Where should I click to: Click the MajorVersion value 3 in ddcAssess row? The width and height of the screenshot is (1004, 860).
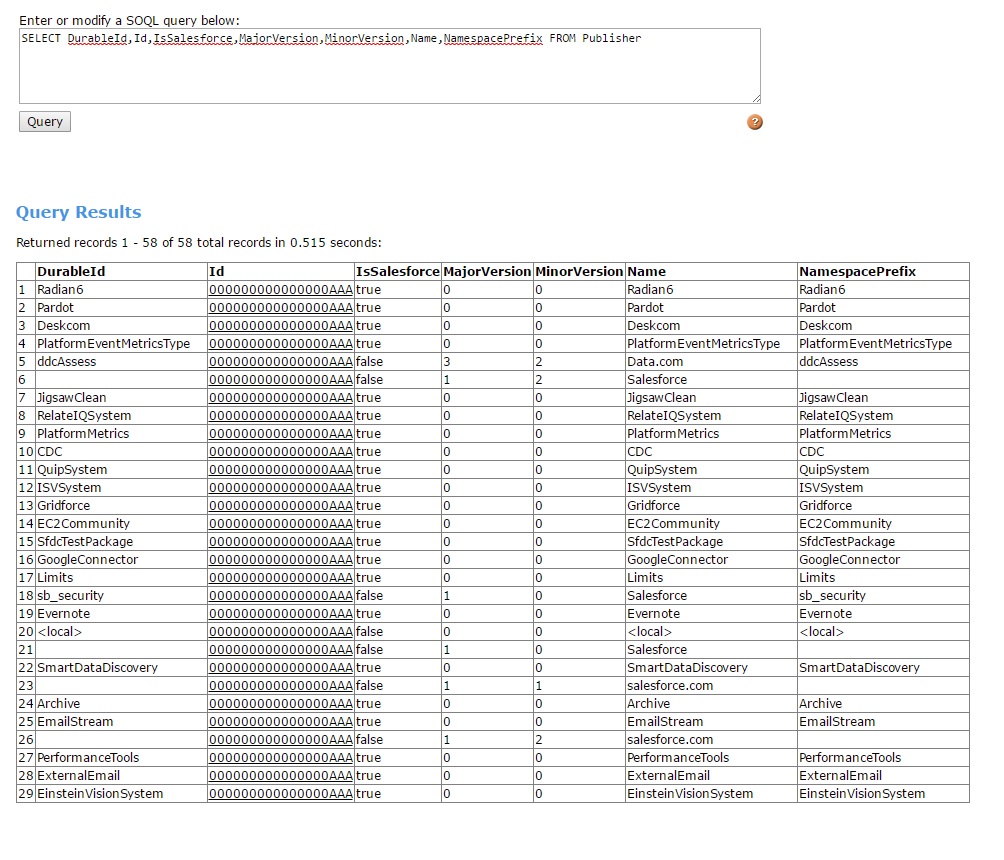tap(446, 361)
